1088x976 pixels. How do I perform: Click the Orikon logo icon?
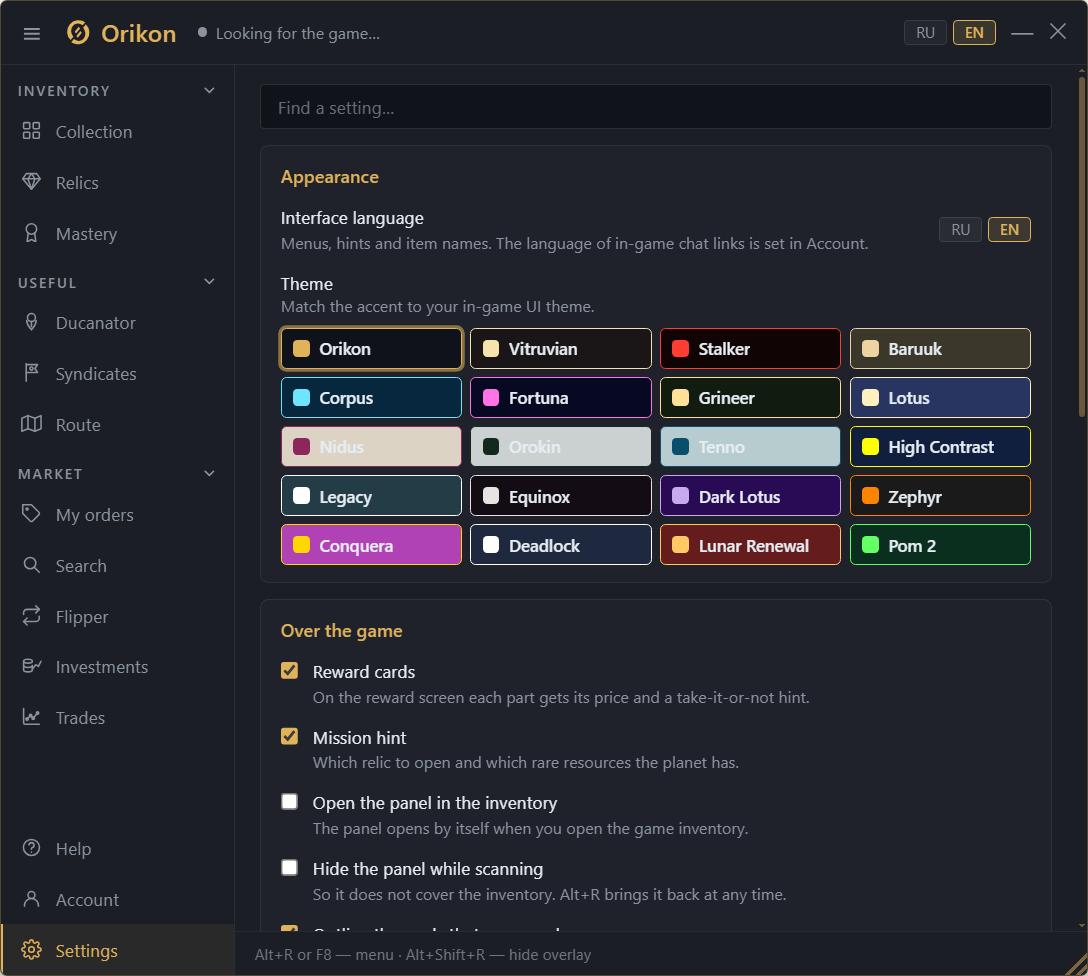click(x=78, y=33)
